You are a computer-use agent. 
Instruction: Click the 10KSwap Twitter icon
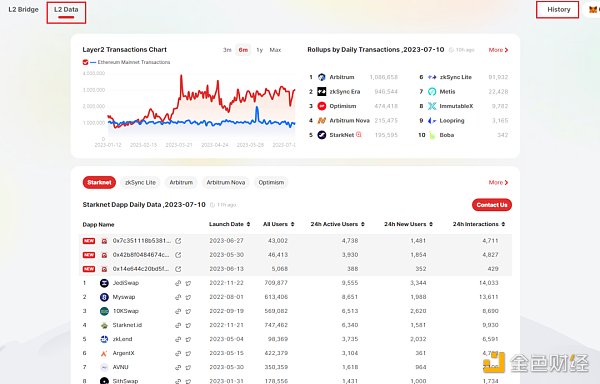point(188,311)
